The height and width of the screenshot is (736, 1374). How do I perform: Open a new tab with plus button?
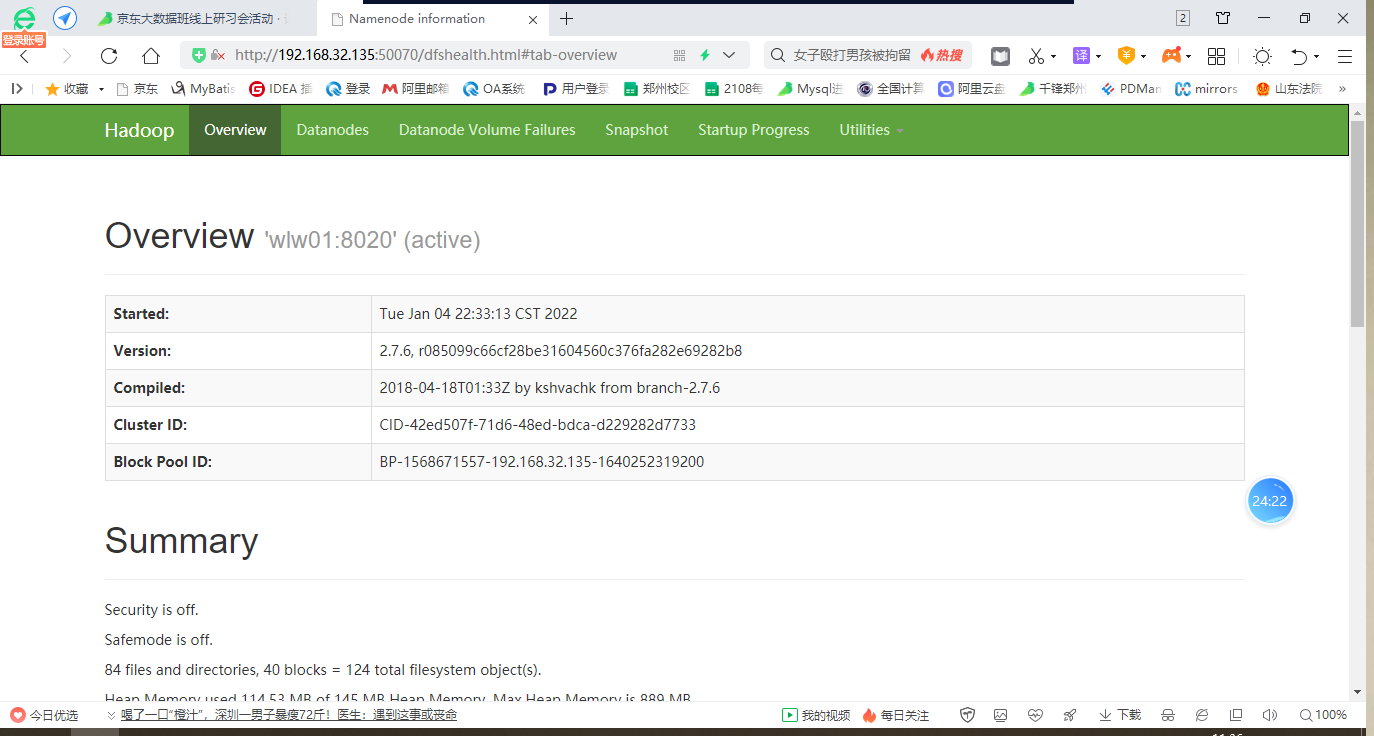click(567, 18)
